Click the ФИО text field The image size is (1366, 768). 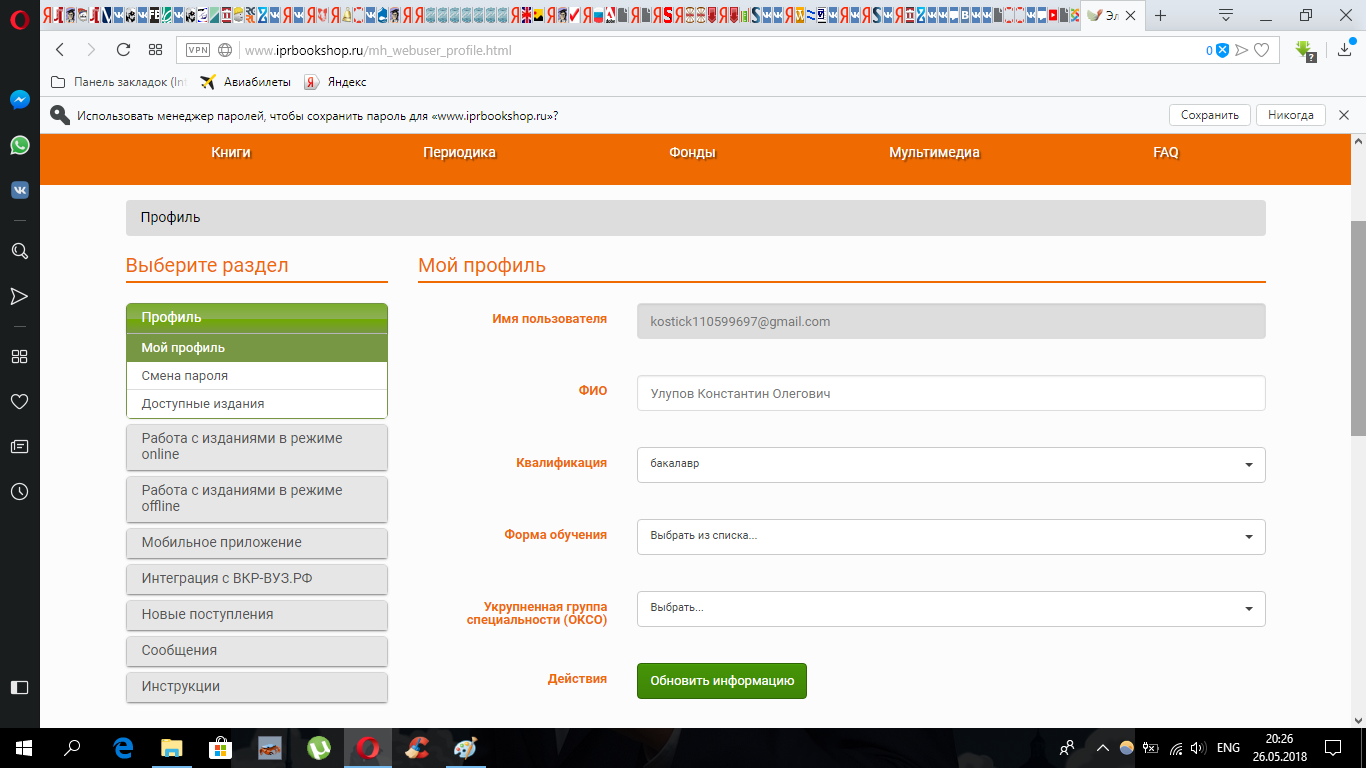(x=950, y=393)
